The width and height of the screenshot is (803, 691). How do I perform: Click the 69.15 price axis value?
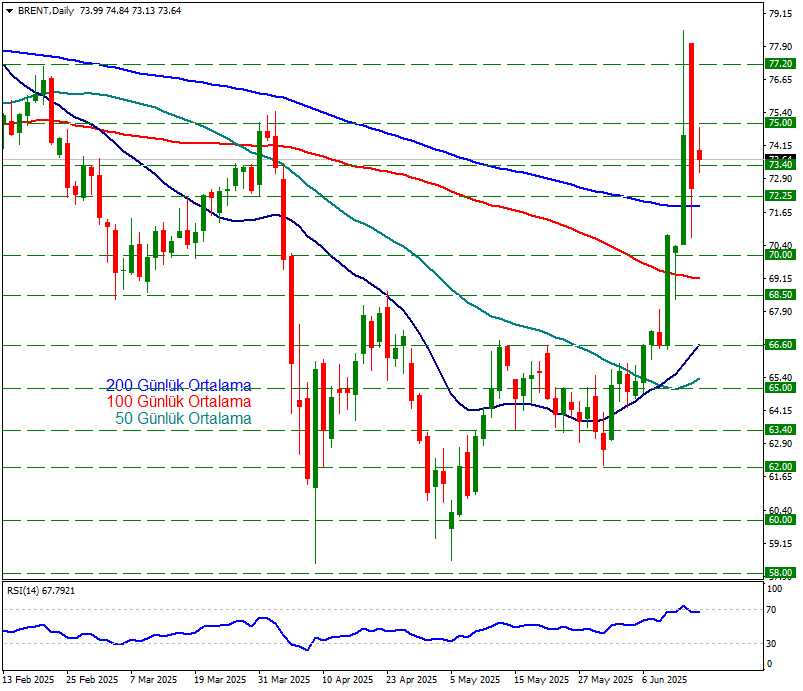click(x=780, y=278)
